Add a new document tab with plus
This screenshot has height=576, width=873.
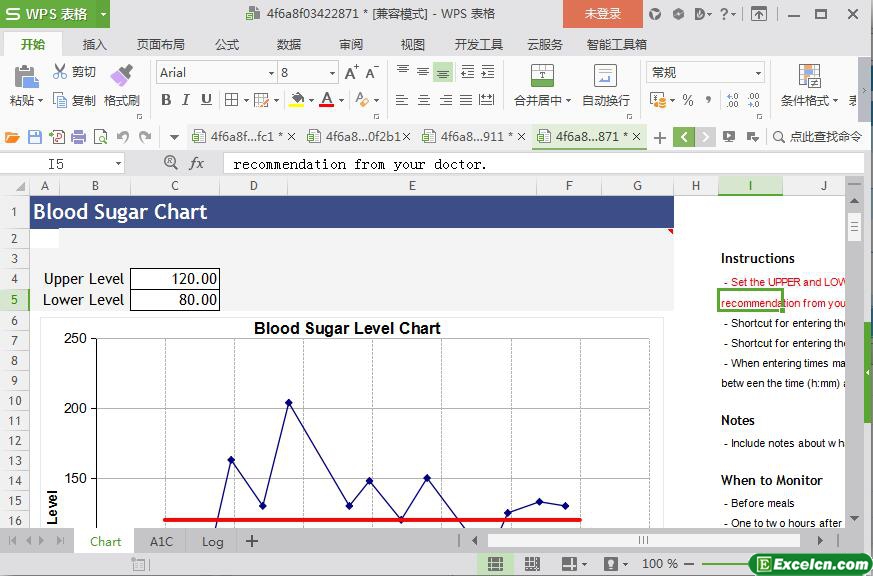[x=660, y=137]
